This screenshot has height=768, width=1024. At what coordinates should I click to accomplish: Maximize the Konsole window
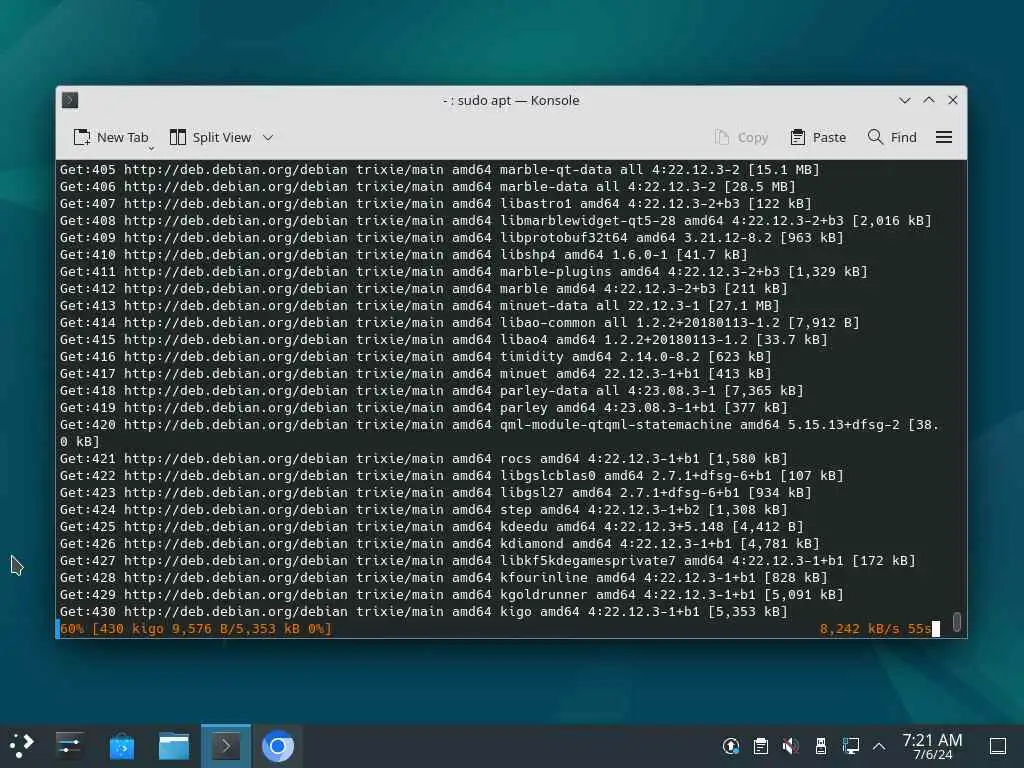tap(929, 100)
